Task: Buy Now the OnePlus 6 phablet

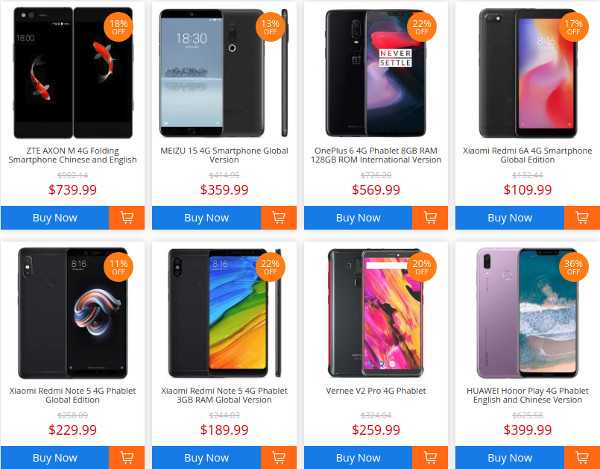Action: [358, 218]
